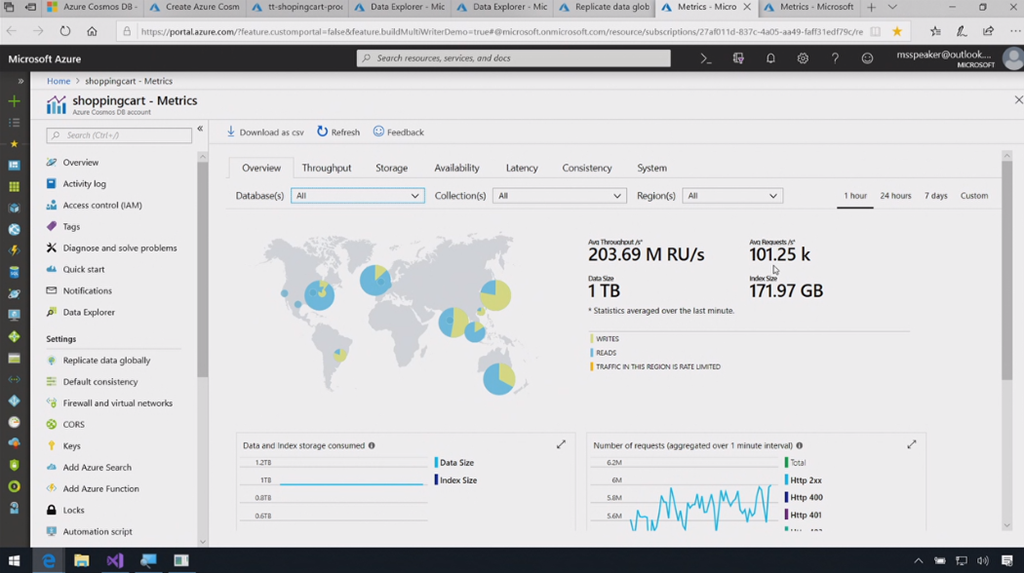Viewport: 1024px width, 573px height.
Task: Select the 24 hours time range
Action: (895, 196)
